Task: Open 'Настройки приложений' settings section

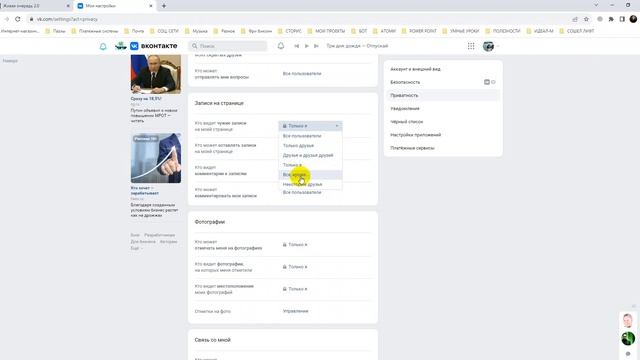Action: point(443,135)
